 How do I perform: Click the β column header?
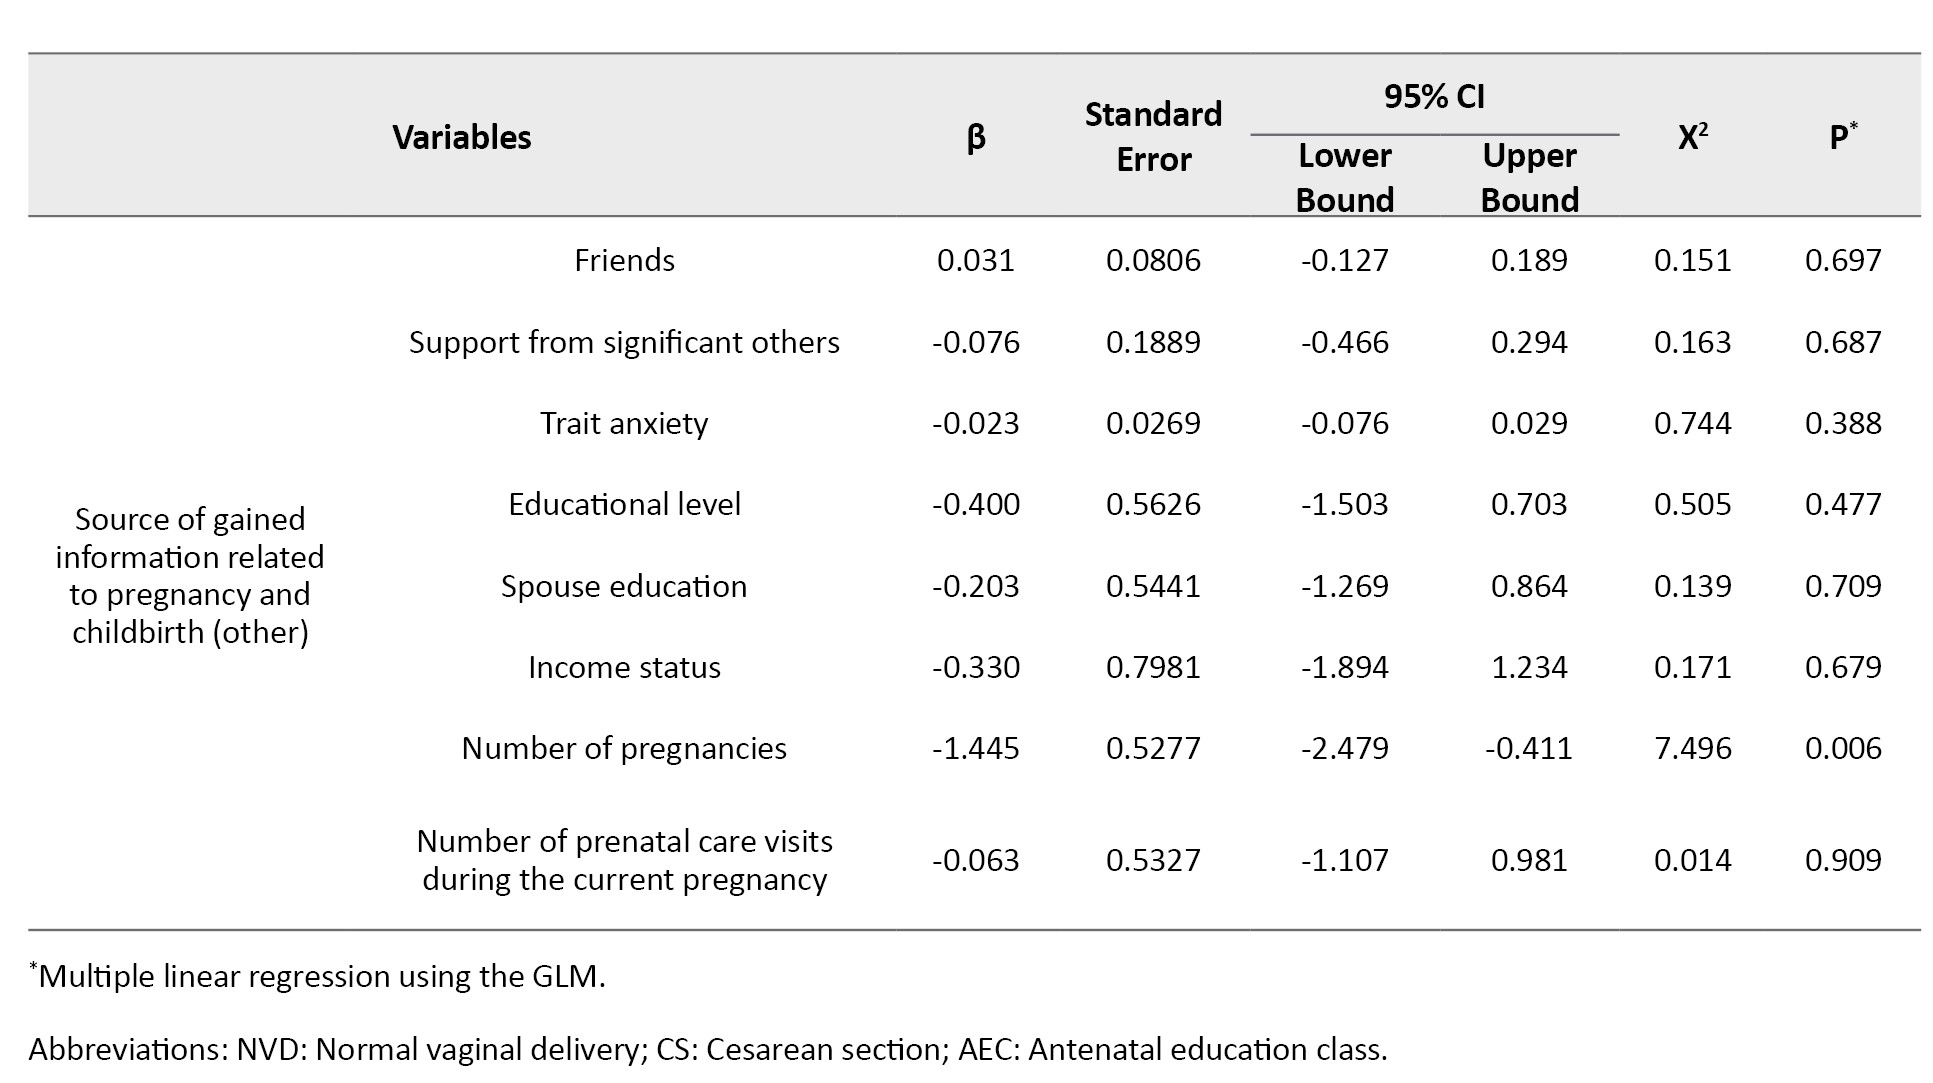[x=976, y=137]
